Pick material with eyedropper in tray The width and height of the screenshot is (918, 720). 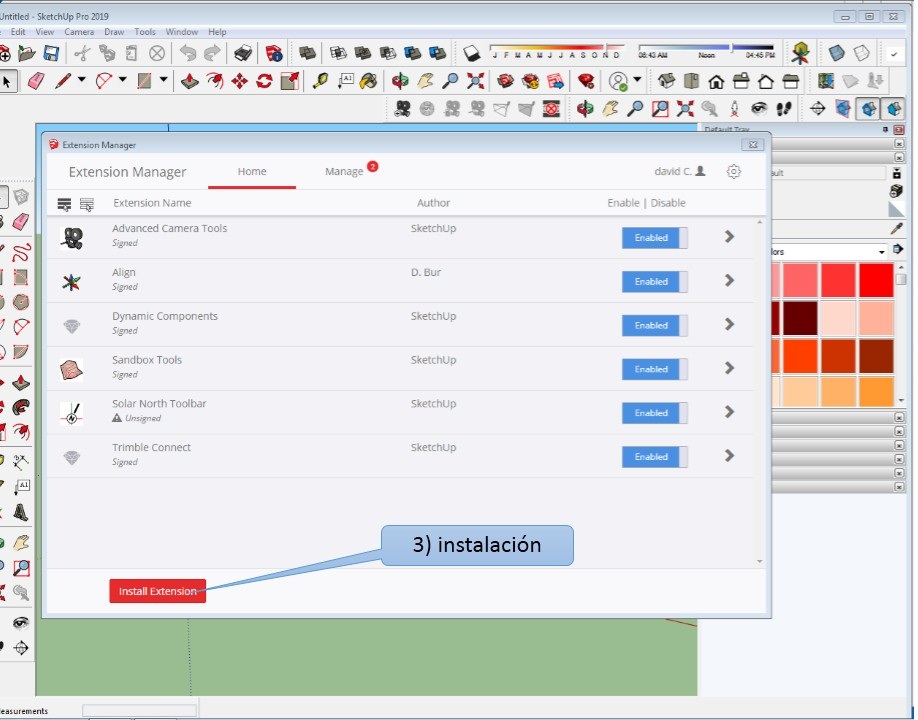pyautogui.click(x=896, y=228)
